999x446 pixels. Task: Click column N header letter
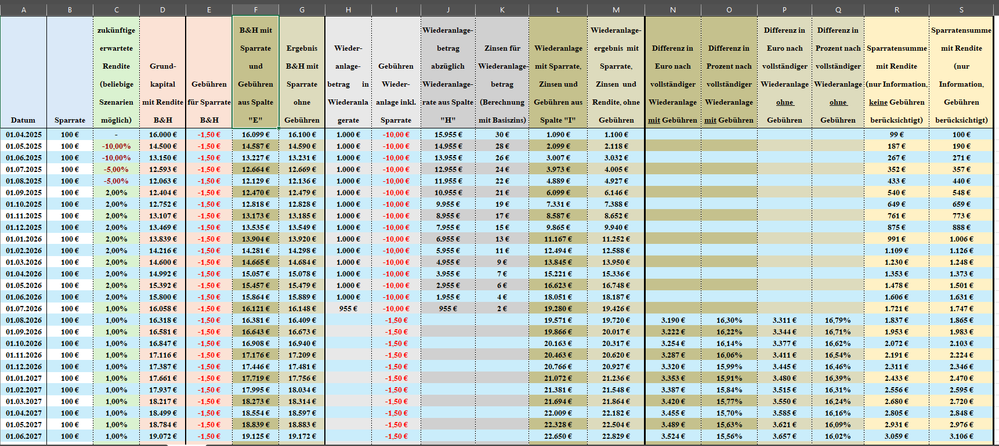(673, 8)
